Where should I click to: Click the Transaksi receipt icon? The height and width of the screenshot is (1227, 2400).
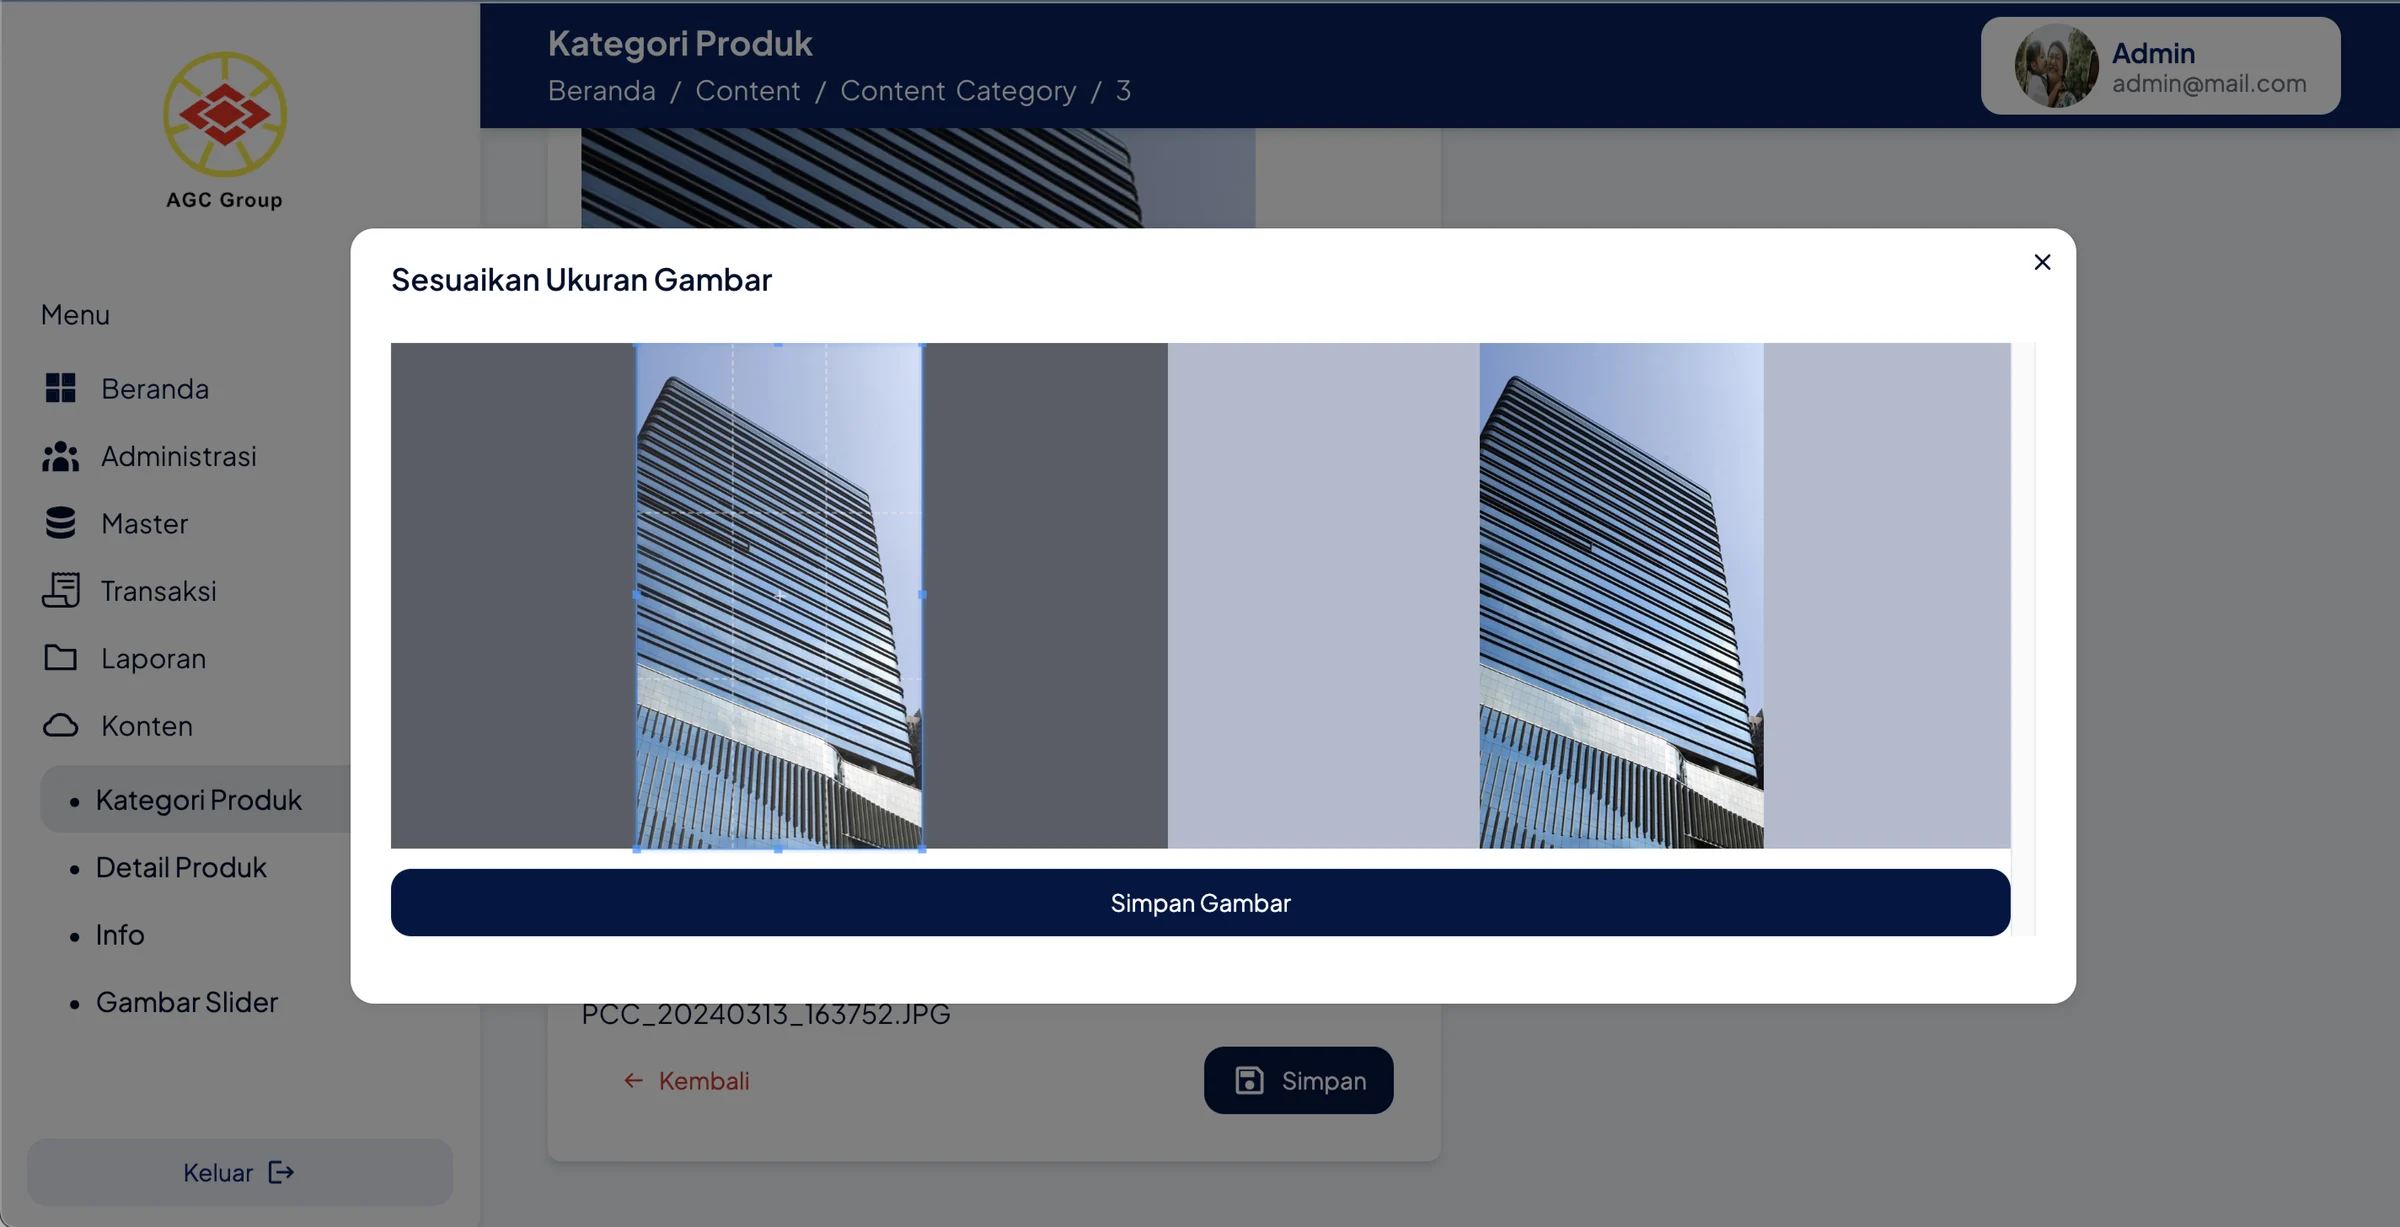60,590
